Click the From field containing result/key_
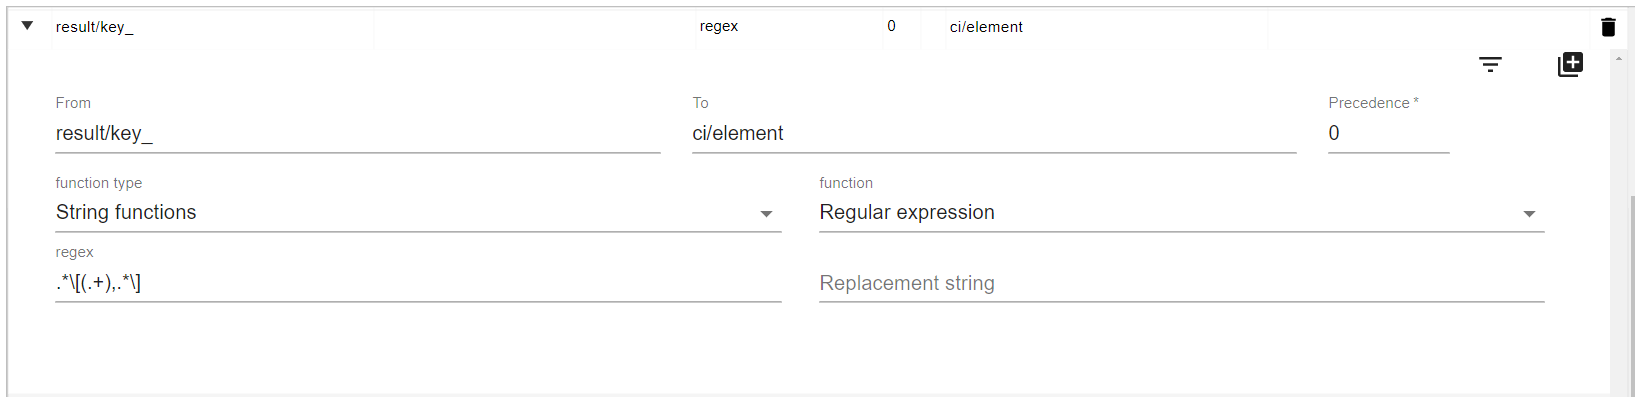The width and height of the screenshot is (1635, 397). tap(358, 133)
